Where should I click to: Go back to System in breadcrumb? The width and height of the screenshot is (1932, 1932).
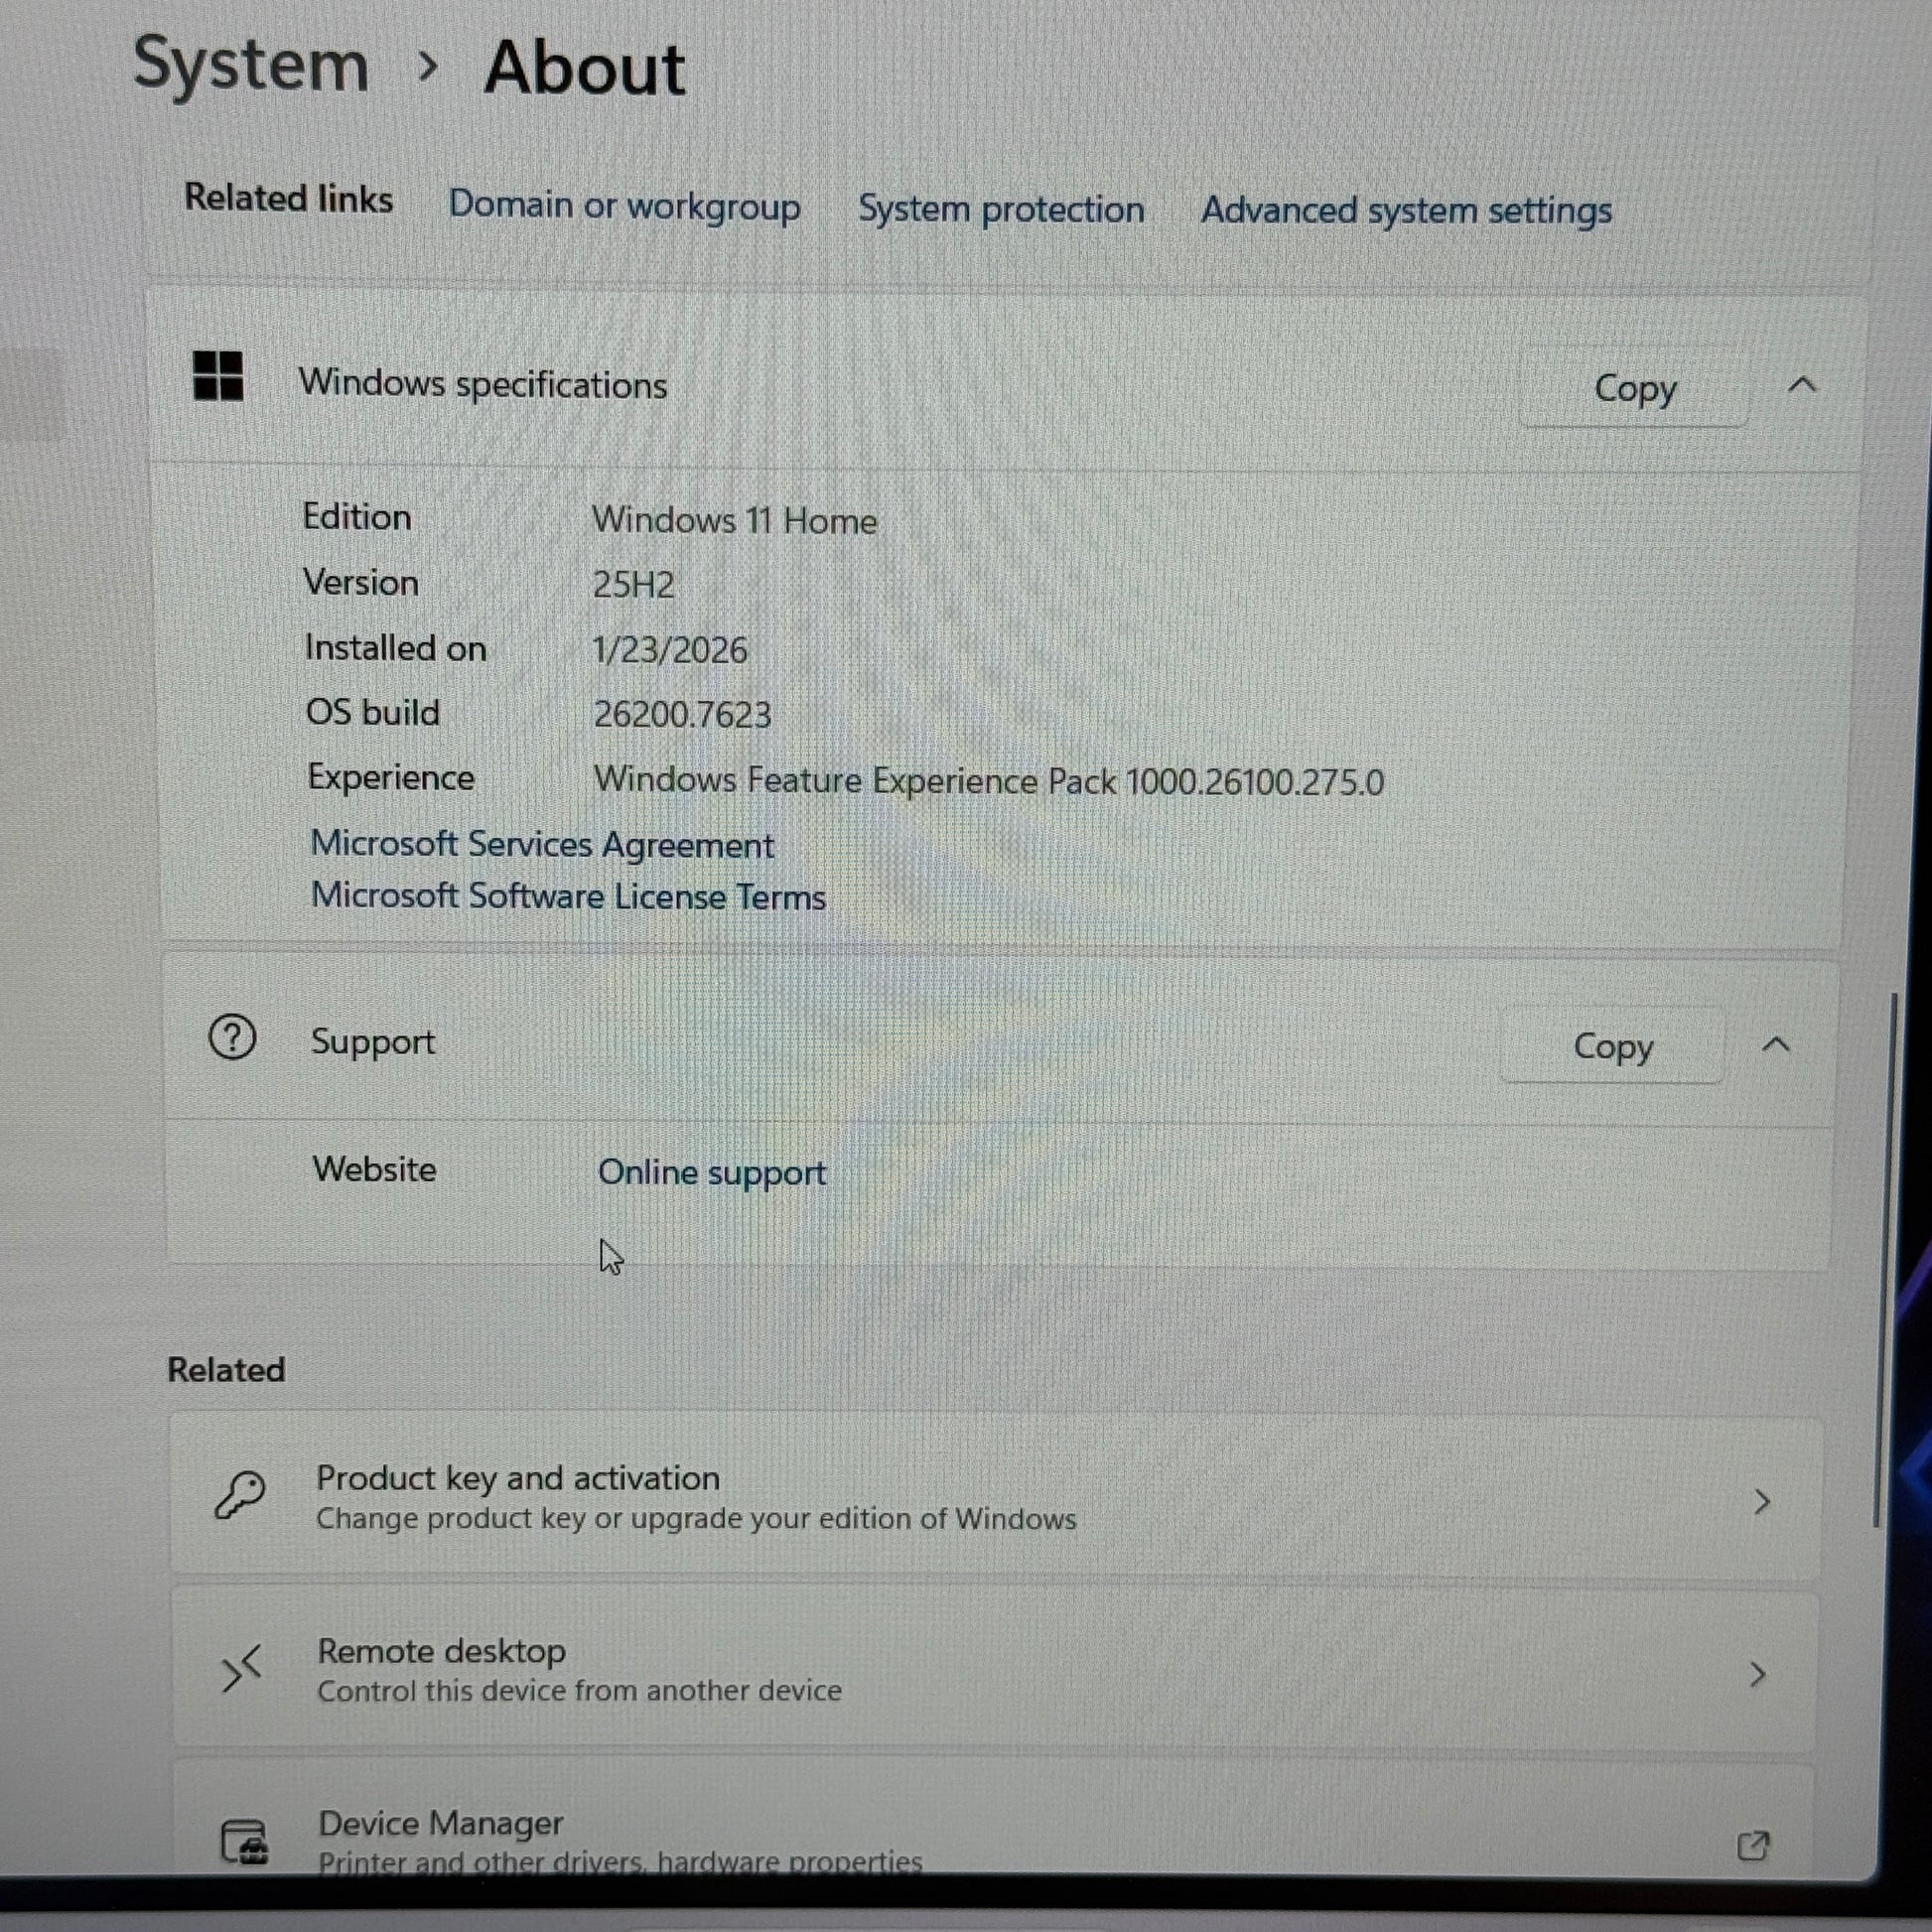click(x=251, y=65)
